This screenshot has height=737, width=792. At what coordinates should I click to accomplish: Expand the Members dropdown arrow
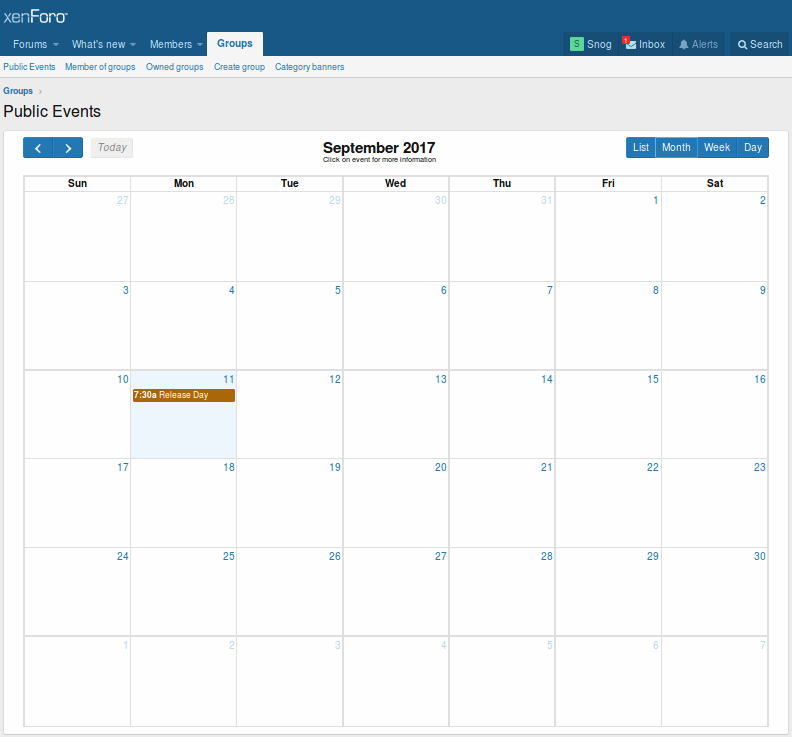(x=200, y=45)
